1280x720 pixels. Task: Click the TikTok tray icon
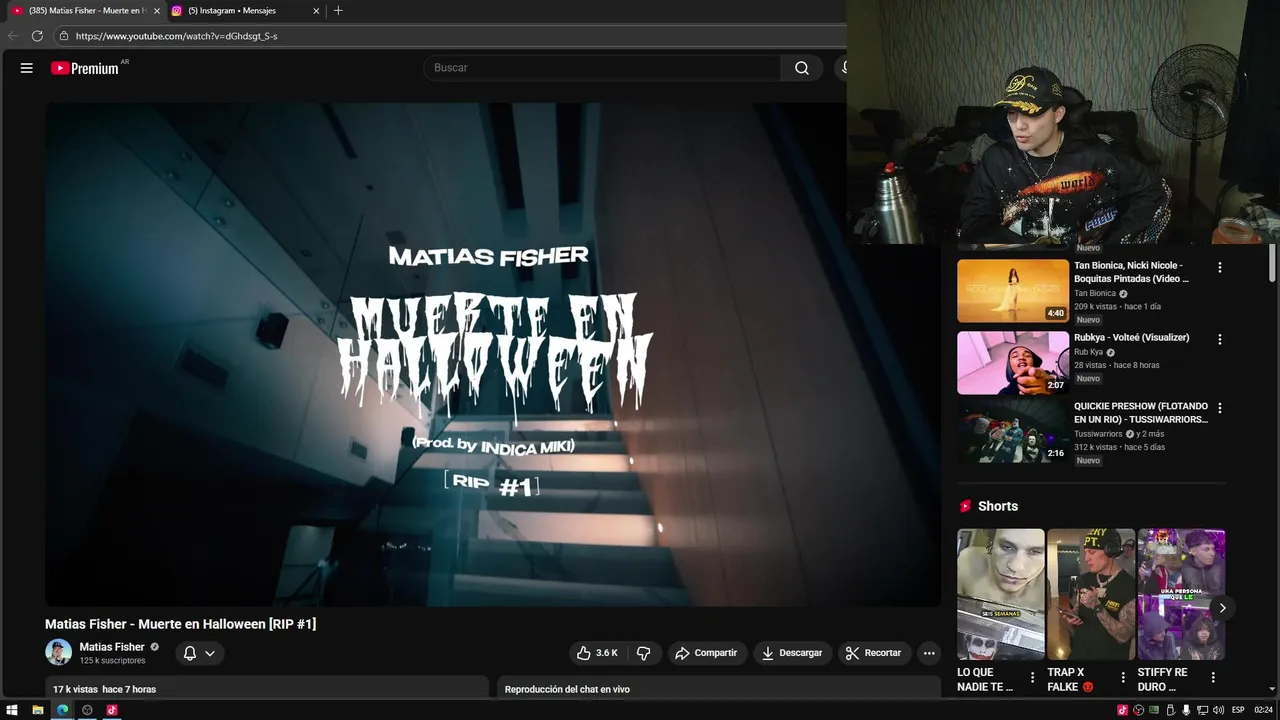1123,710
